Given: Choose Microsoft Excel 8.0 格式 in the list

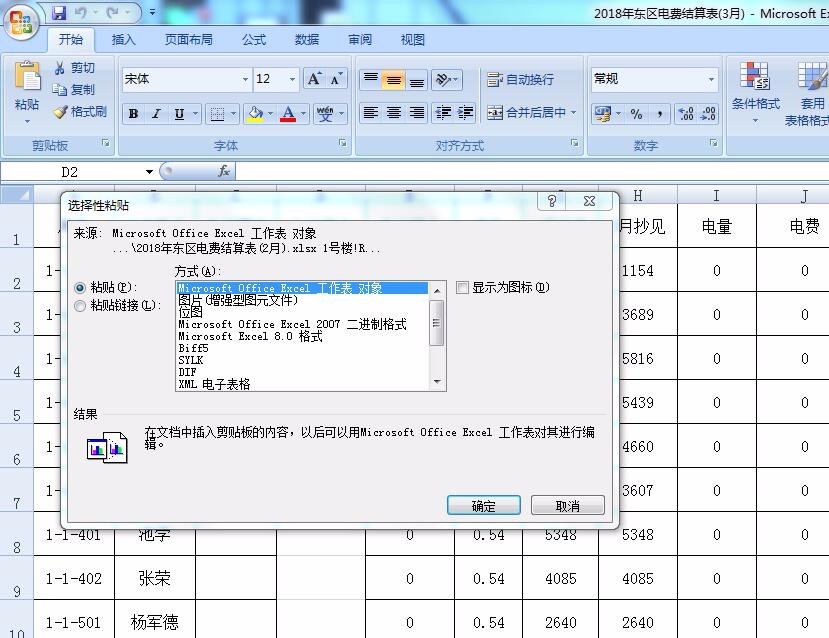Looking at the screenshot, I should tap(250, 336).
